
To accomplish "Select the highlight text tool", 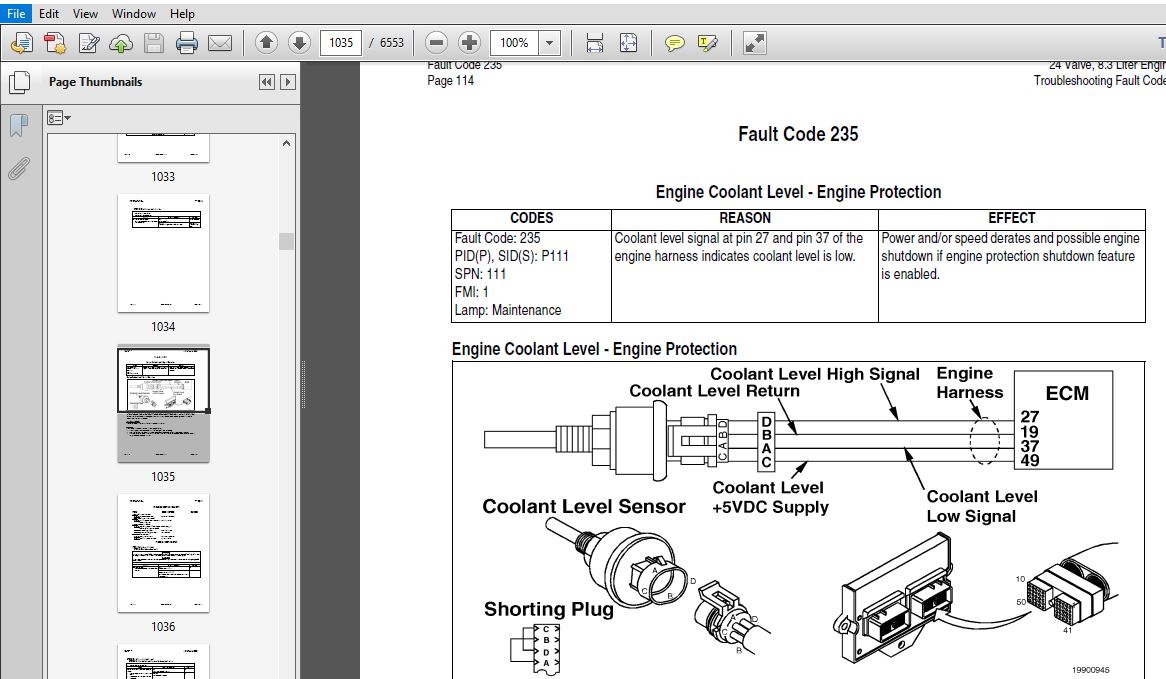I will (x=708, y=43).
